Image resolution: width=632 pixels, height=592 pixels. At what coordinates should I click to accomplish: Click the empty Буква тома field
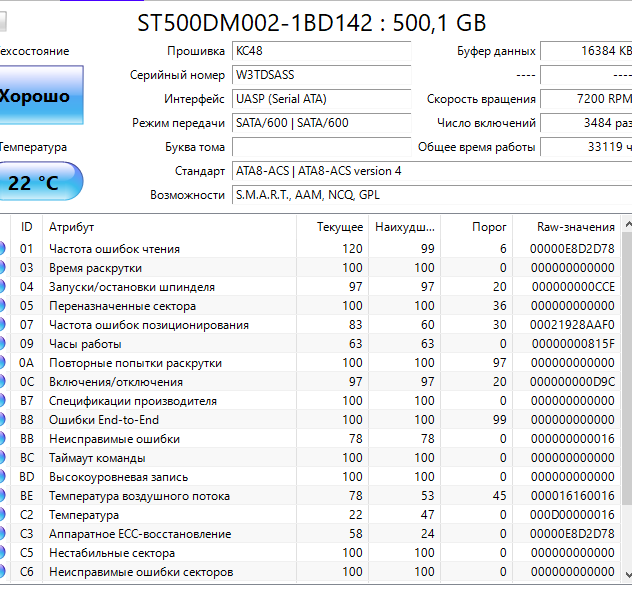tap(320, 147)
